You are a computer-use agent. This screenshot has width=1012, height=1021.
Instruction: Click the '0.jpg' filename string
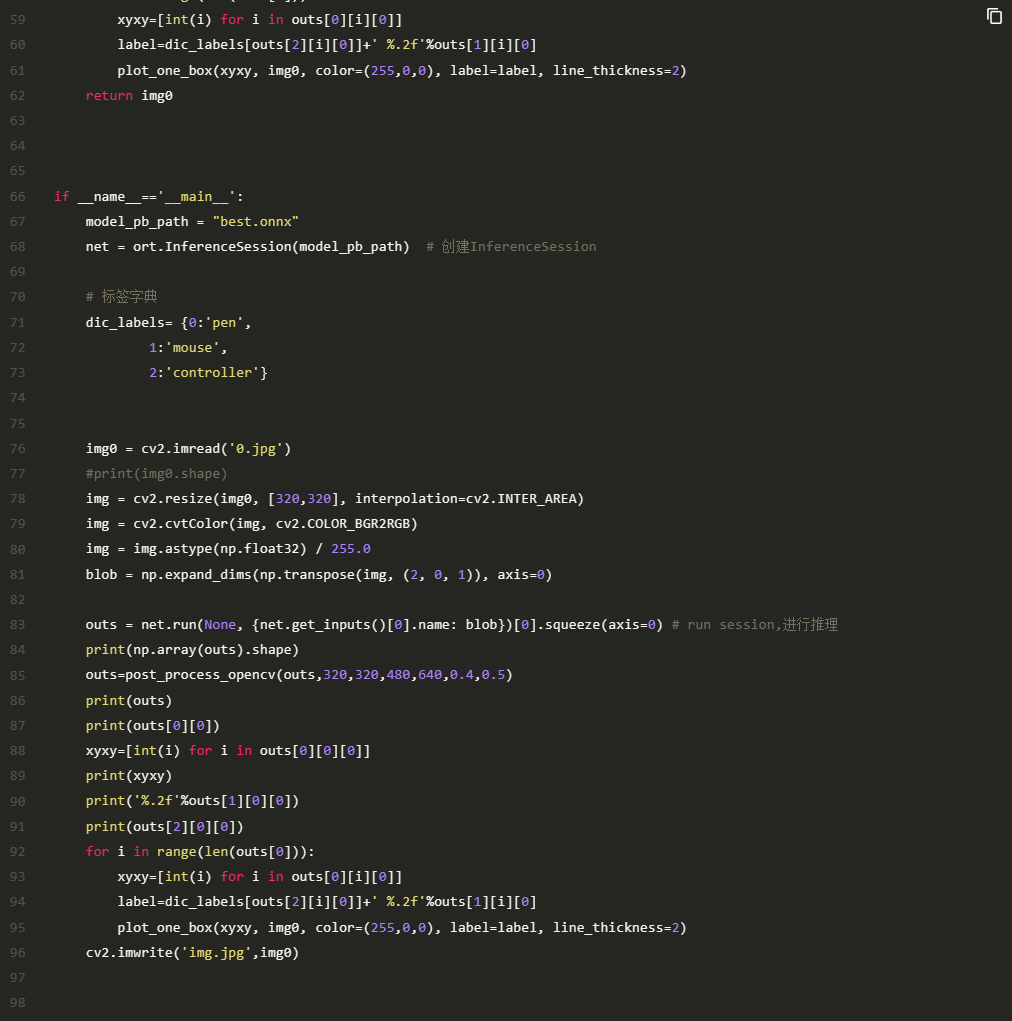click(256, 449)
